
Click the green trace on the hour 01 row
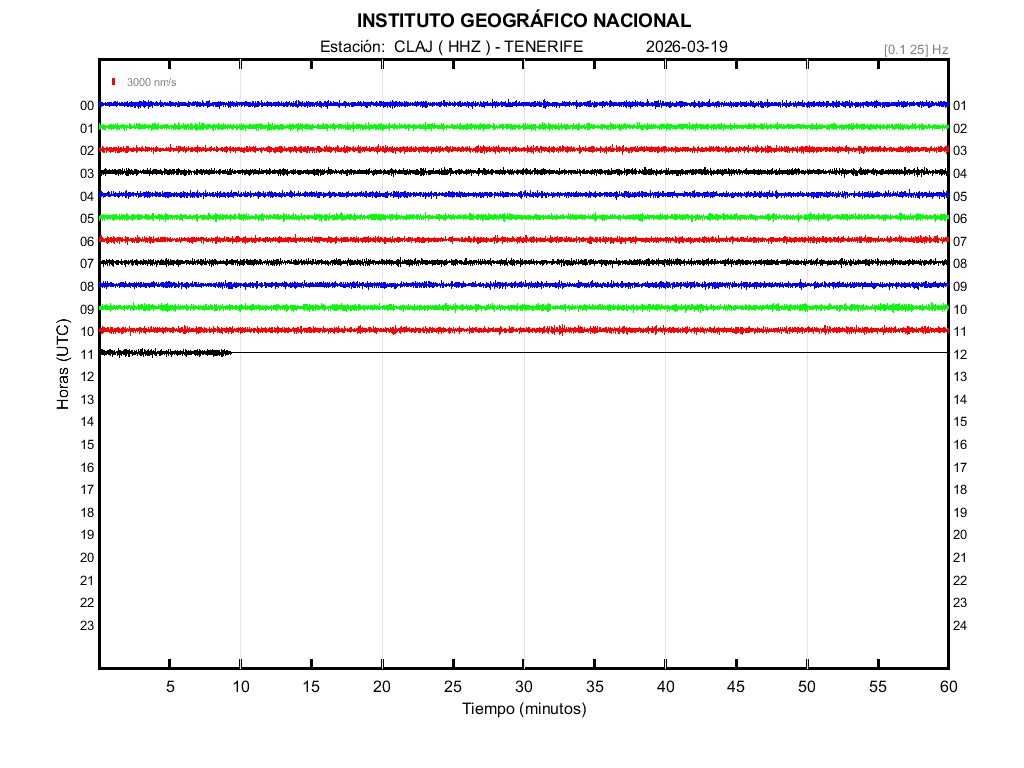(523, 127)
